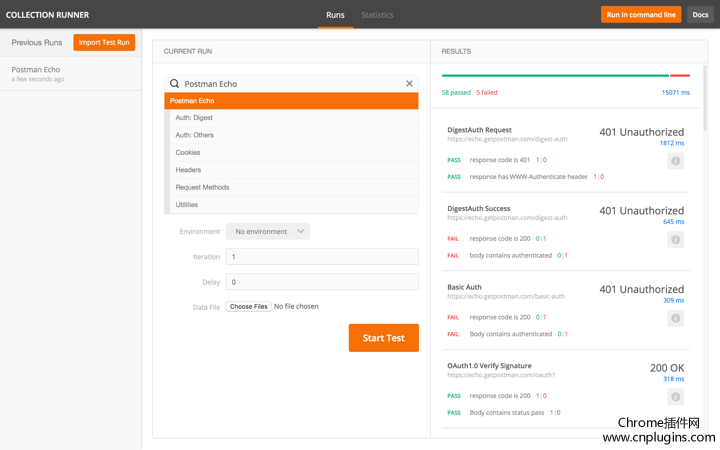The height and width of the screenshot is (450, 720).
Task: Click the DigestAuth Request result title
Action: (479, 130)
